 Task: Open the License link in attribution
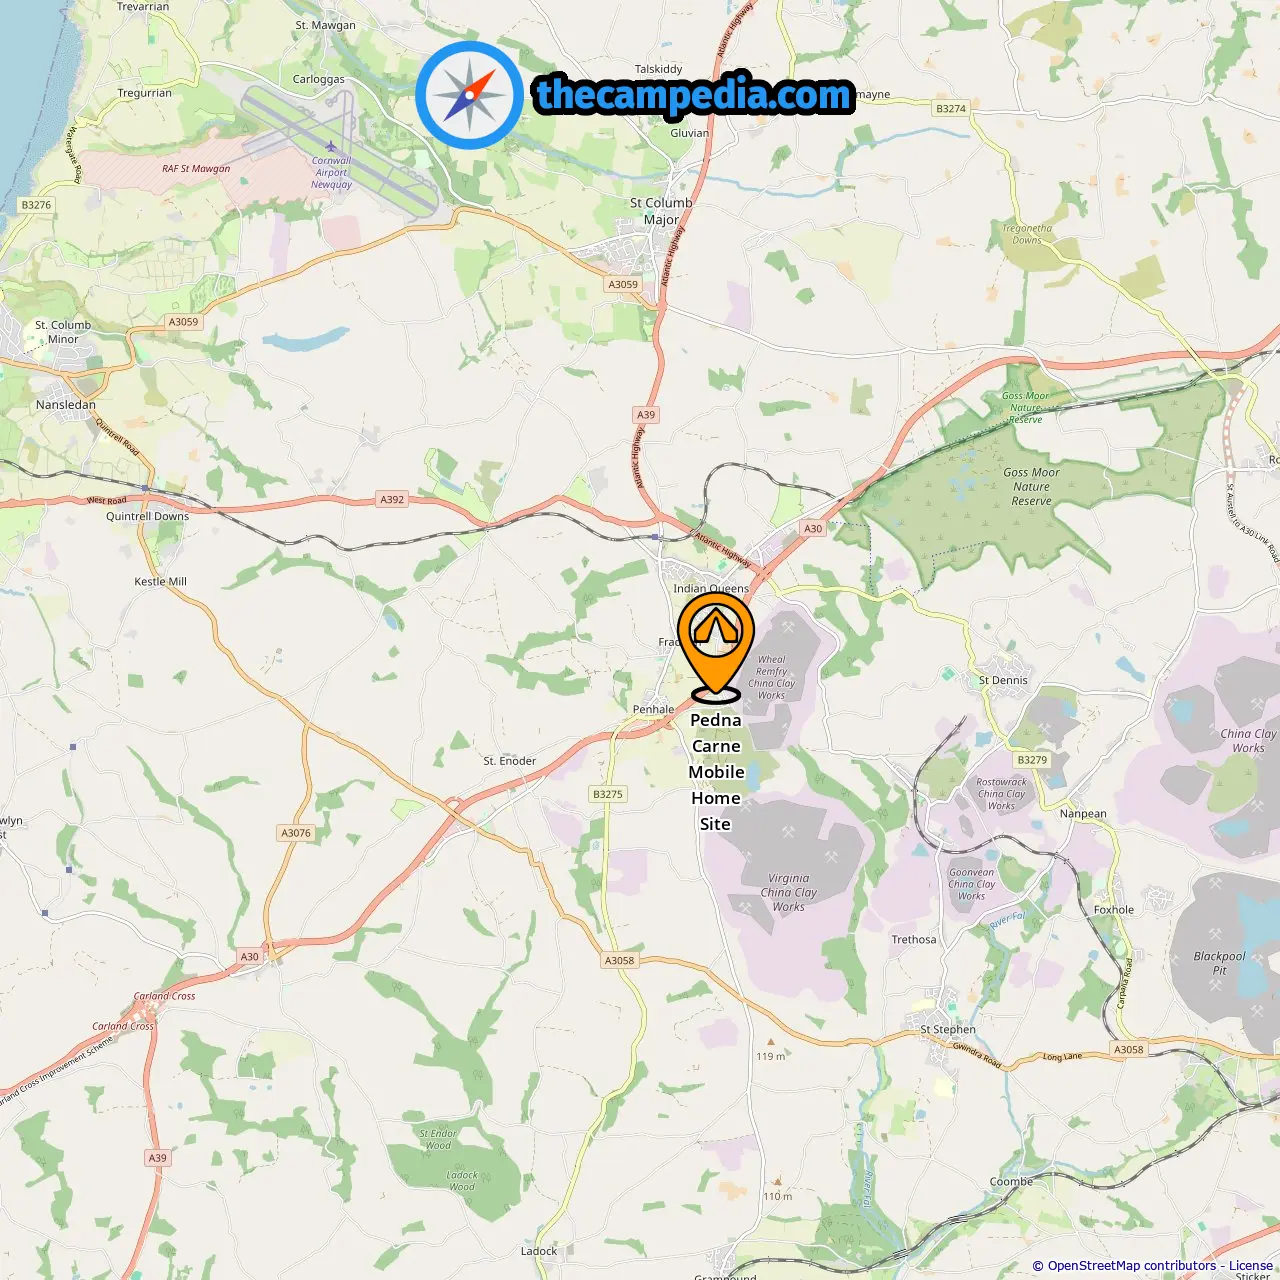pyautogui.click(x=1251, y=1265)
